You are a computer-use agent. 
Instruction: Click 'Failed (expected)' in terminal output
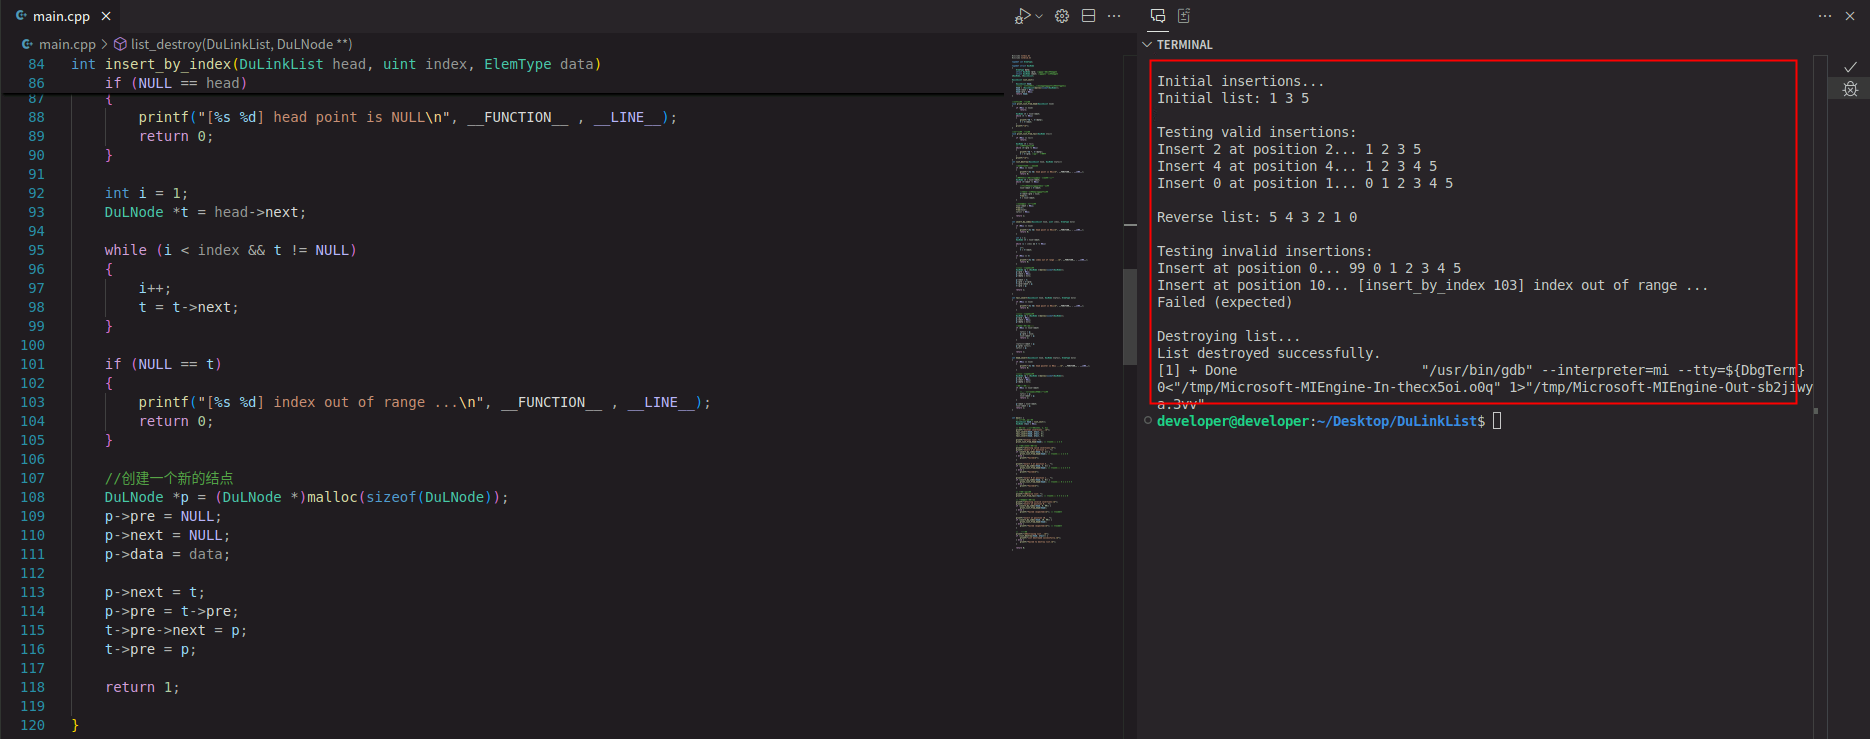click(1225, 302)
